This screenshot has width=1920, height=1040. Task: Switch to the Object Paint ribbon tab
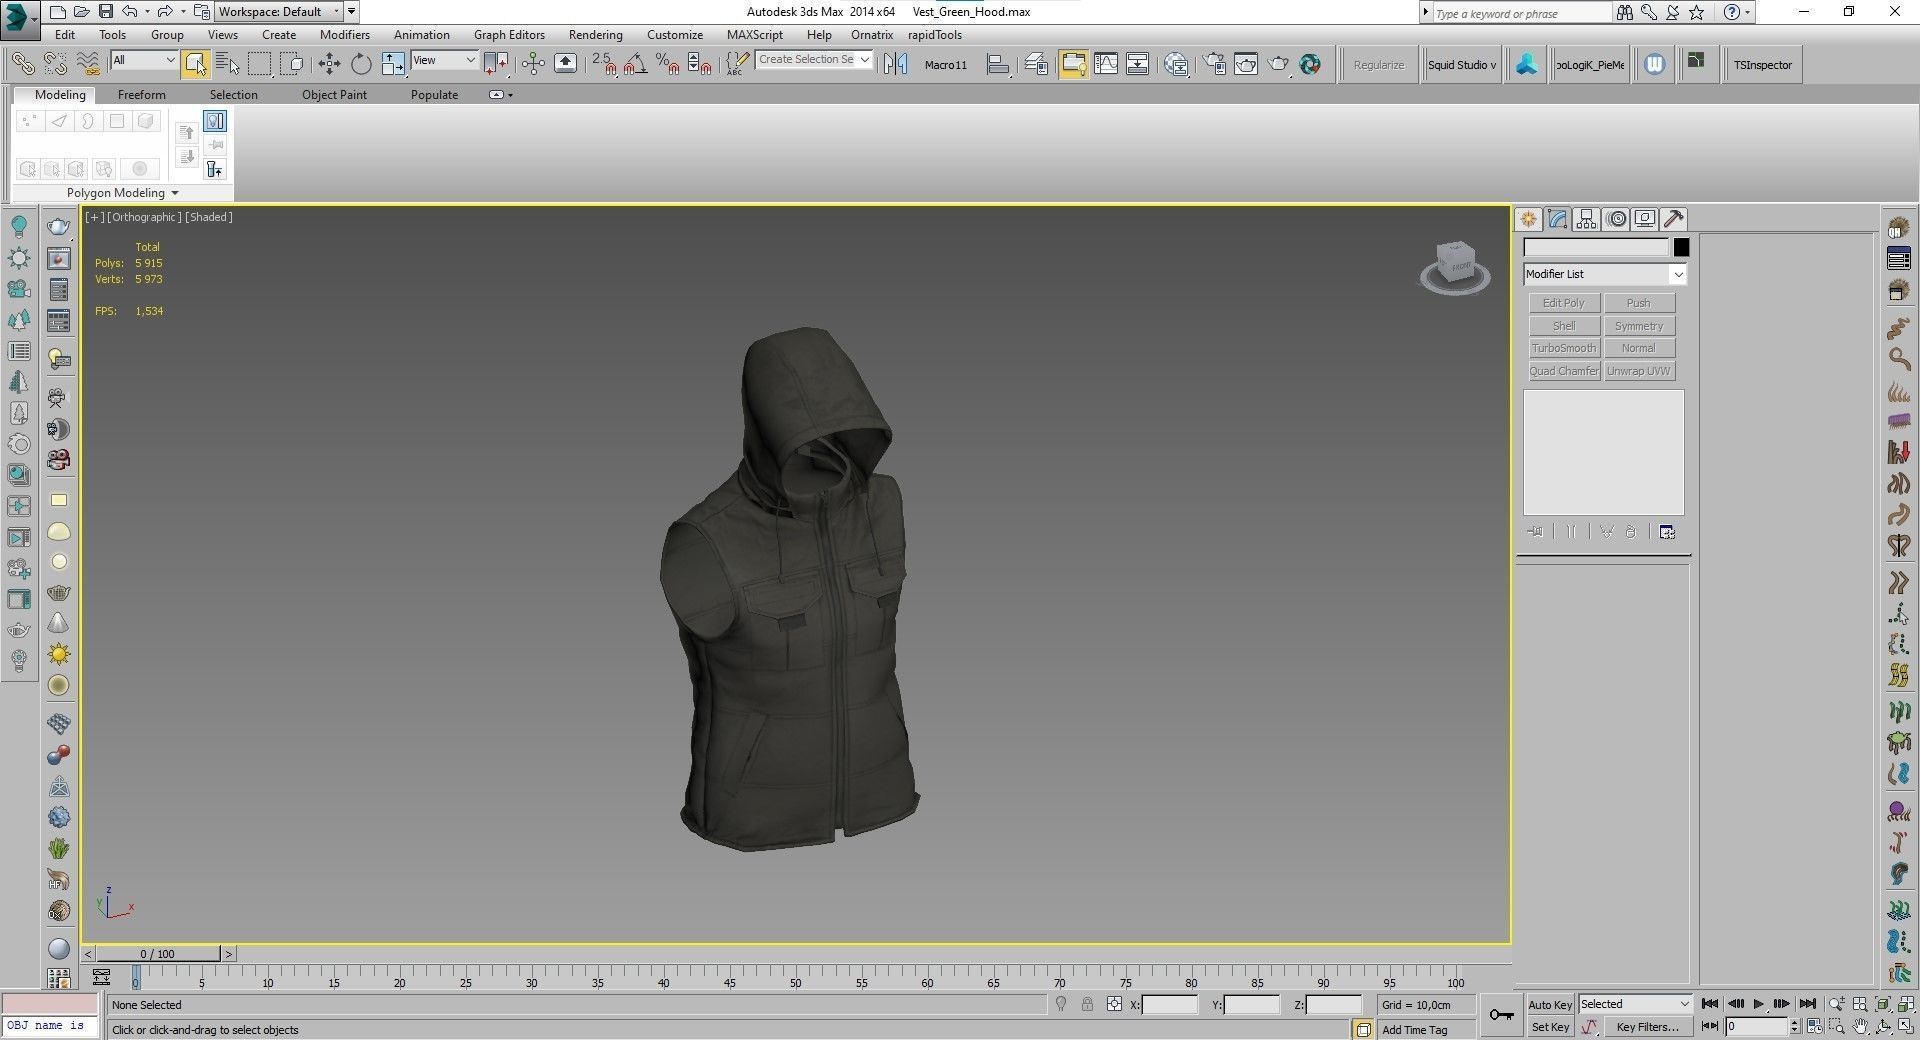point(334,95)
